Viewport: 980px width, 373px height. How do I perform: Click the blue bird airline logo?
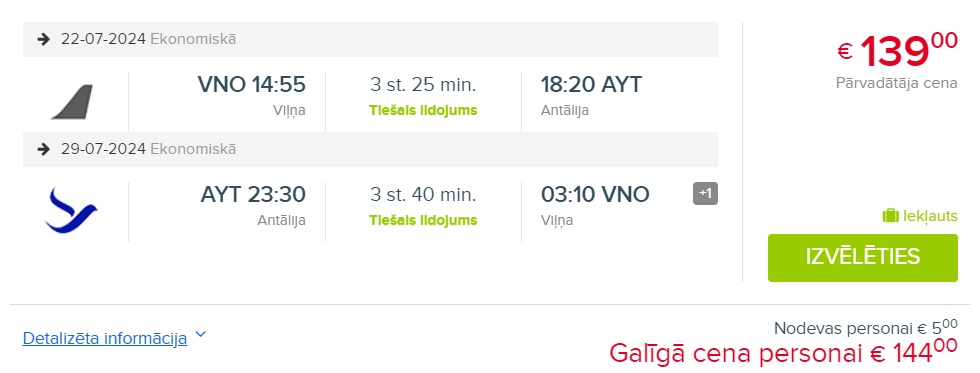71,211
